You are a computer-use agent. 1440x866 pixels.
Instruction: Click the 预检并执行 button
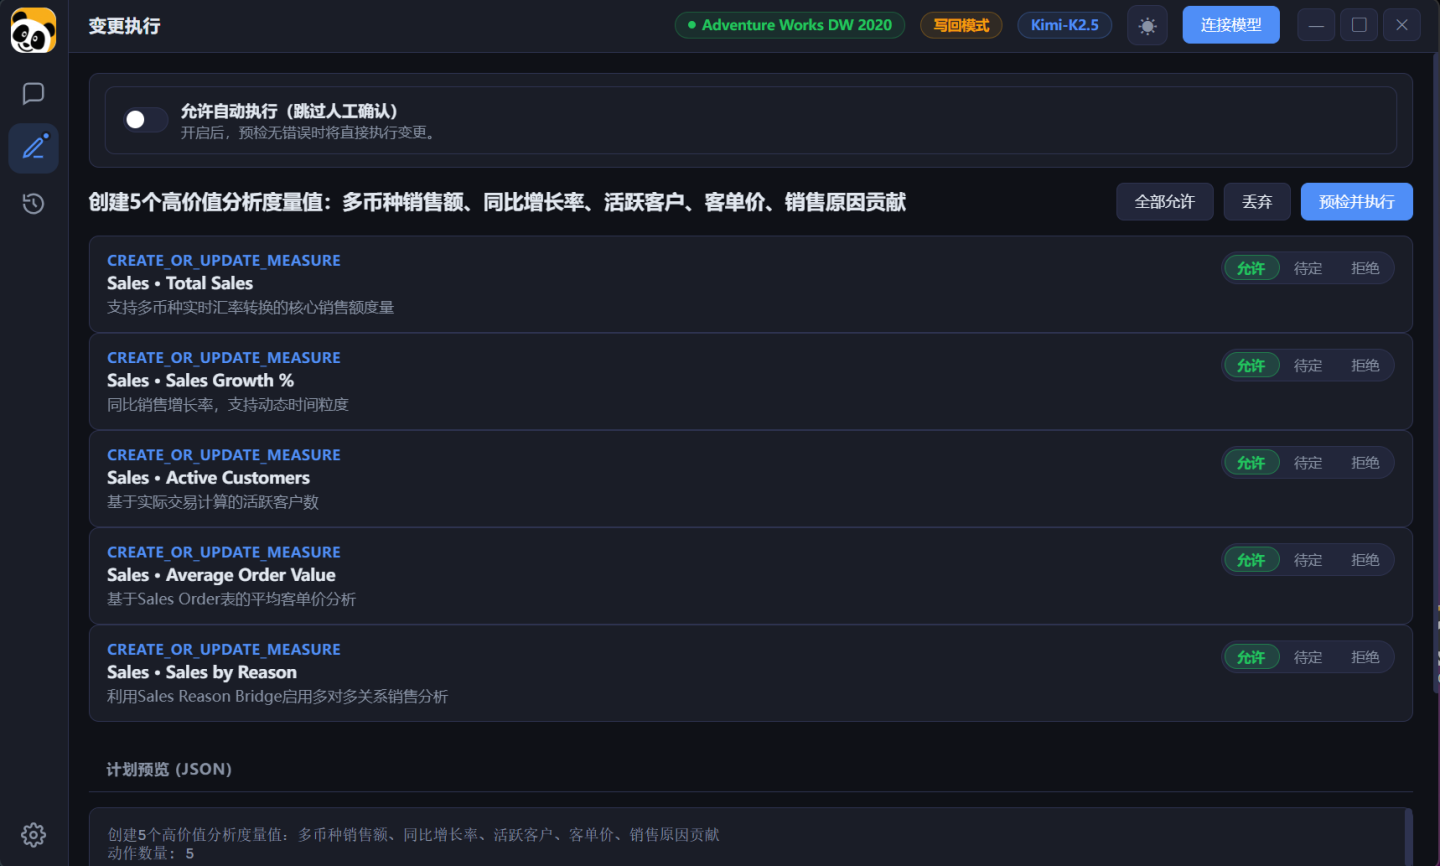click(x=1356, y=202)
